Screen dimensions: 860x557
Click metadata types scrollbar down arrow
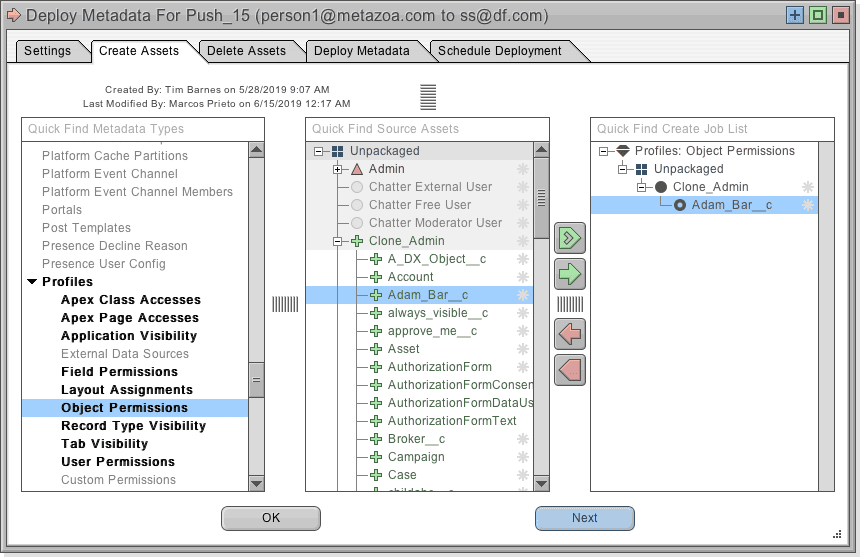coord(256,484)
